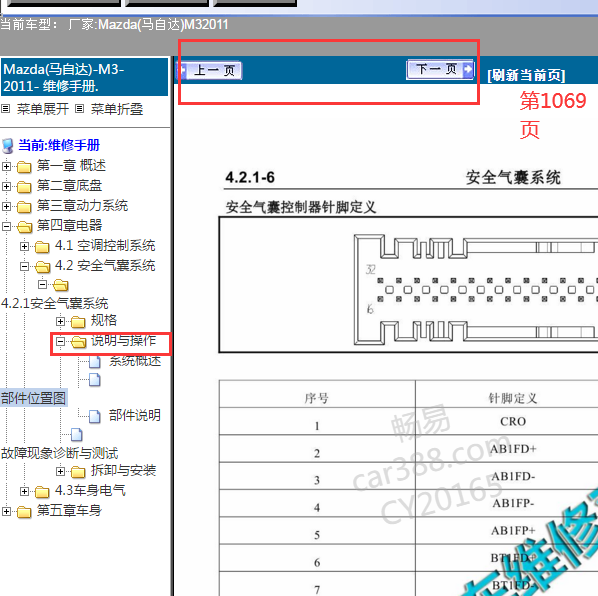Open 部件说明 page

coord(135,415)
